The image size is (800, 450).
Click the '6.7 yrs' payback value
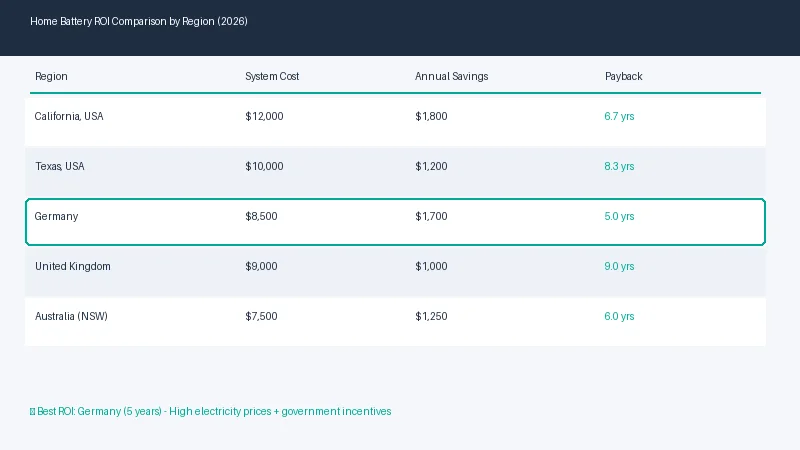619,116
